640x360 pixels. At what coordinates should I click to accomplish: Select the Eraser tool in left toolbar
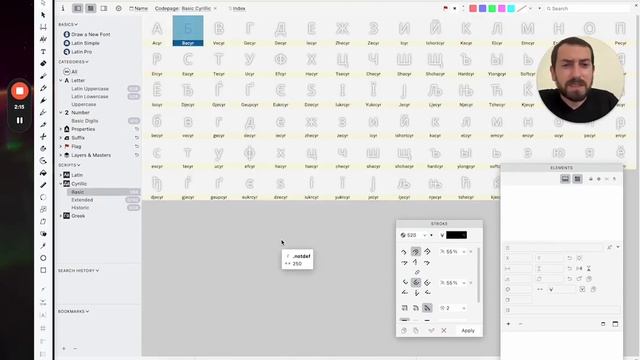point(43,63)
